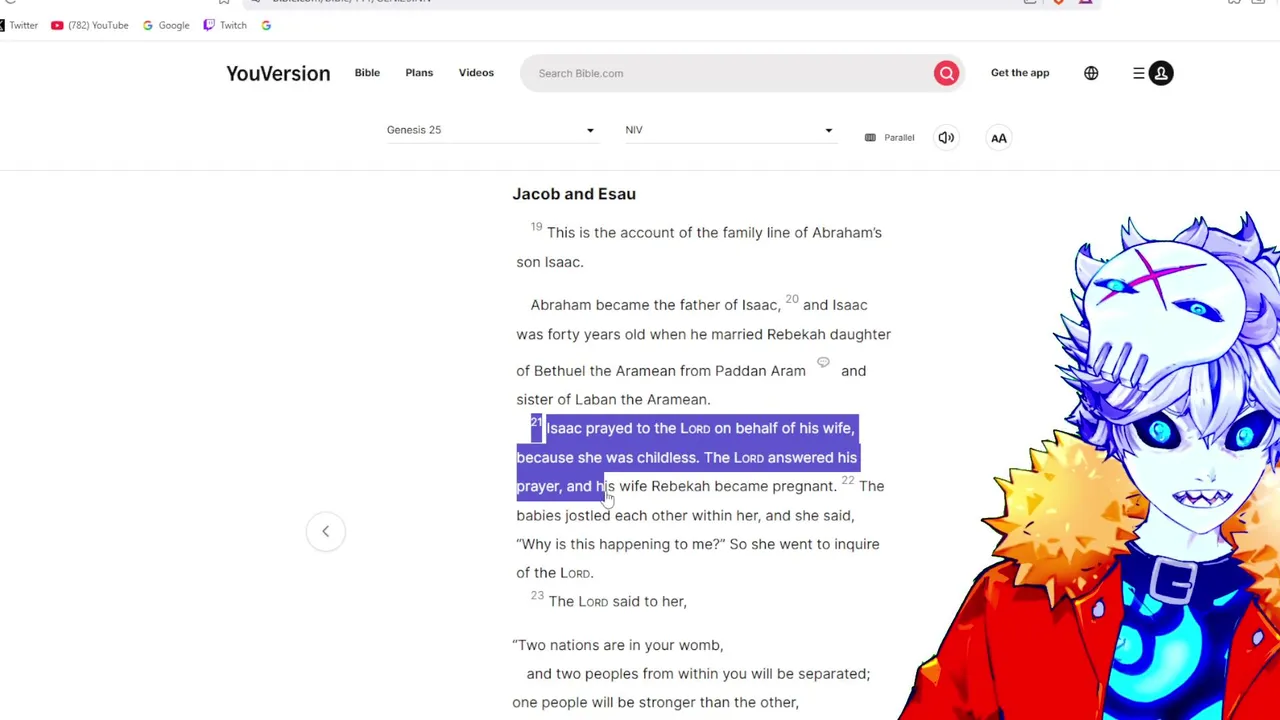Play audio Bible with speaker icon

pyautogui.click(x=946, y=138)
